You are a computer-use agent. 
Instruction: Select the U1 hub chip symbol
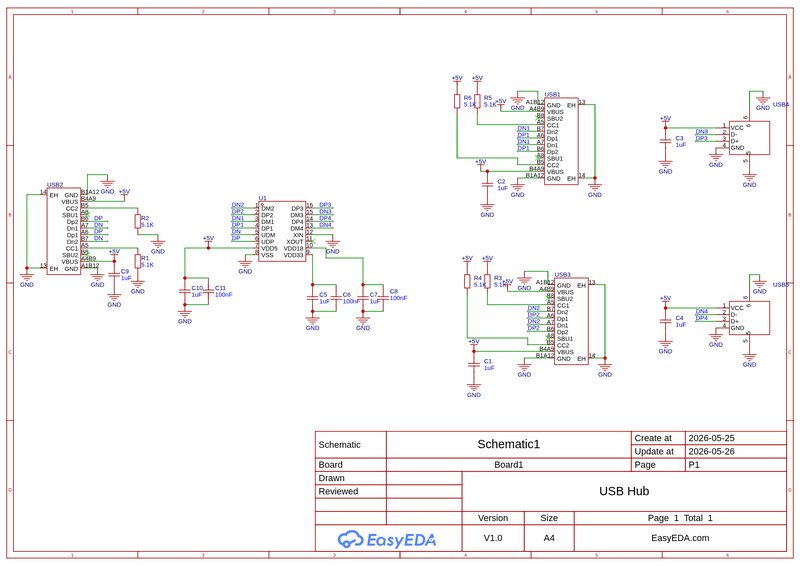(x=282, y=231)
